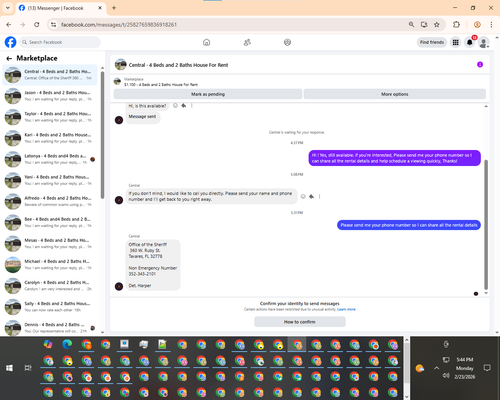Open Taylor's conversation in the list
Viewport: 500px width, 400px height.
(50, 117)
